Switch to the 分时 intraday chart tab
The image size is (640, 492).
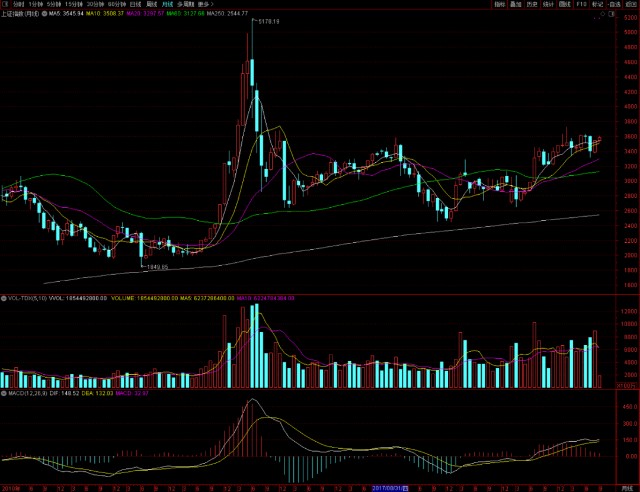tap(19, 4)
